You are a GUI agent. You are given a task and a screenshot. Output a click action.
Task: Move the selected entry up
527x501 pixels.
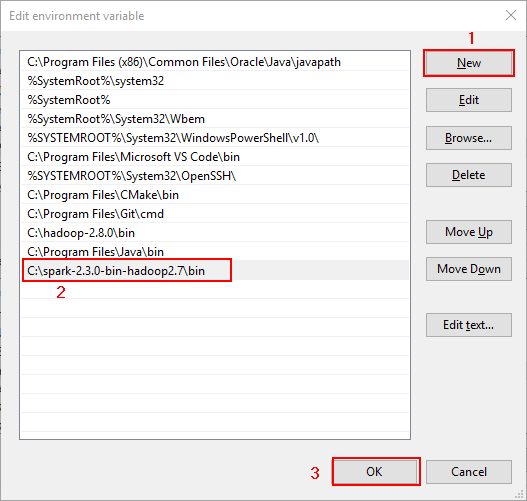click(469, 232)
